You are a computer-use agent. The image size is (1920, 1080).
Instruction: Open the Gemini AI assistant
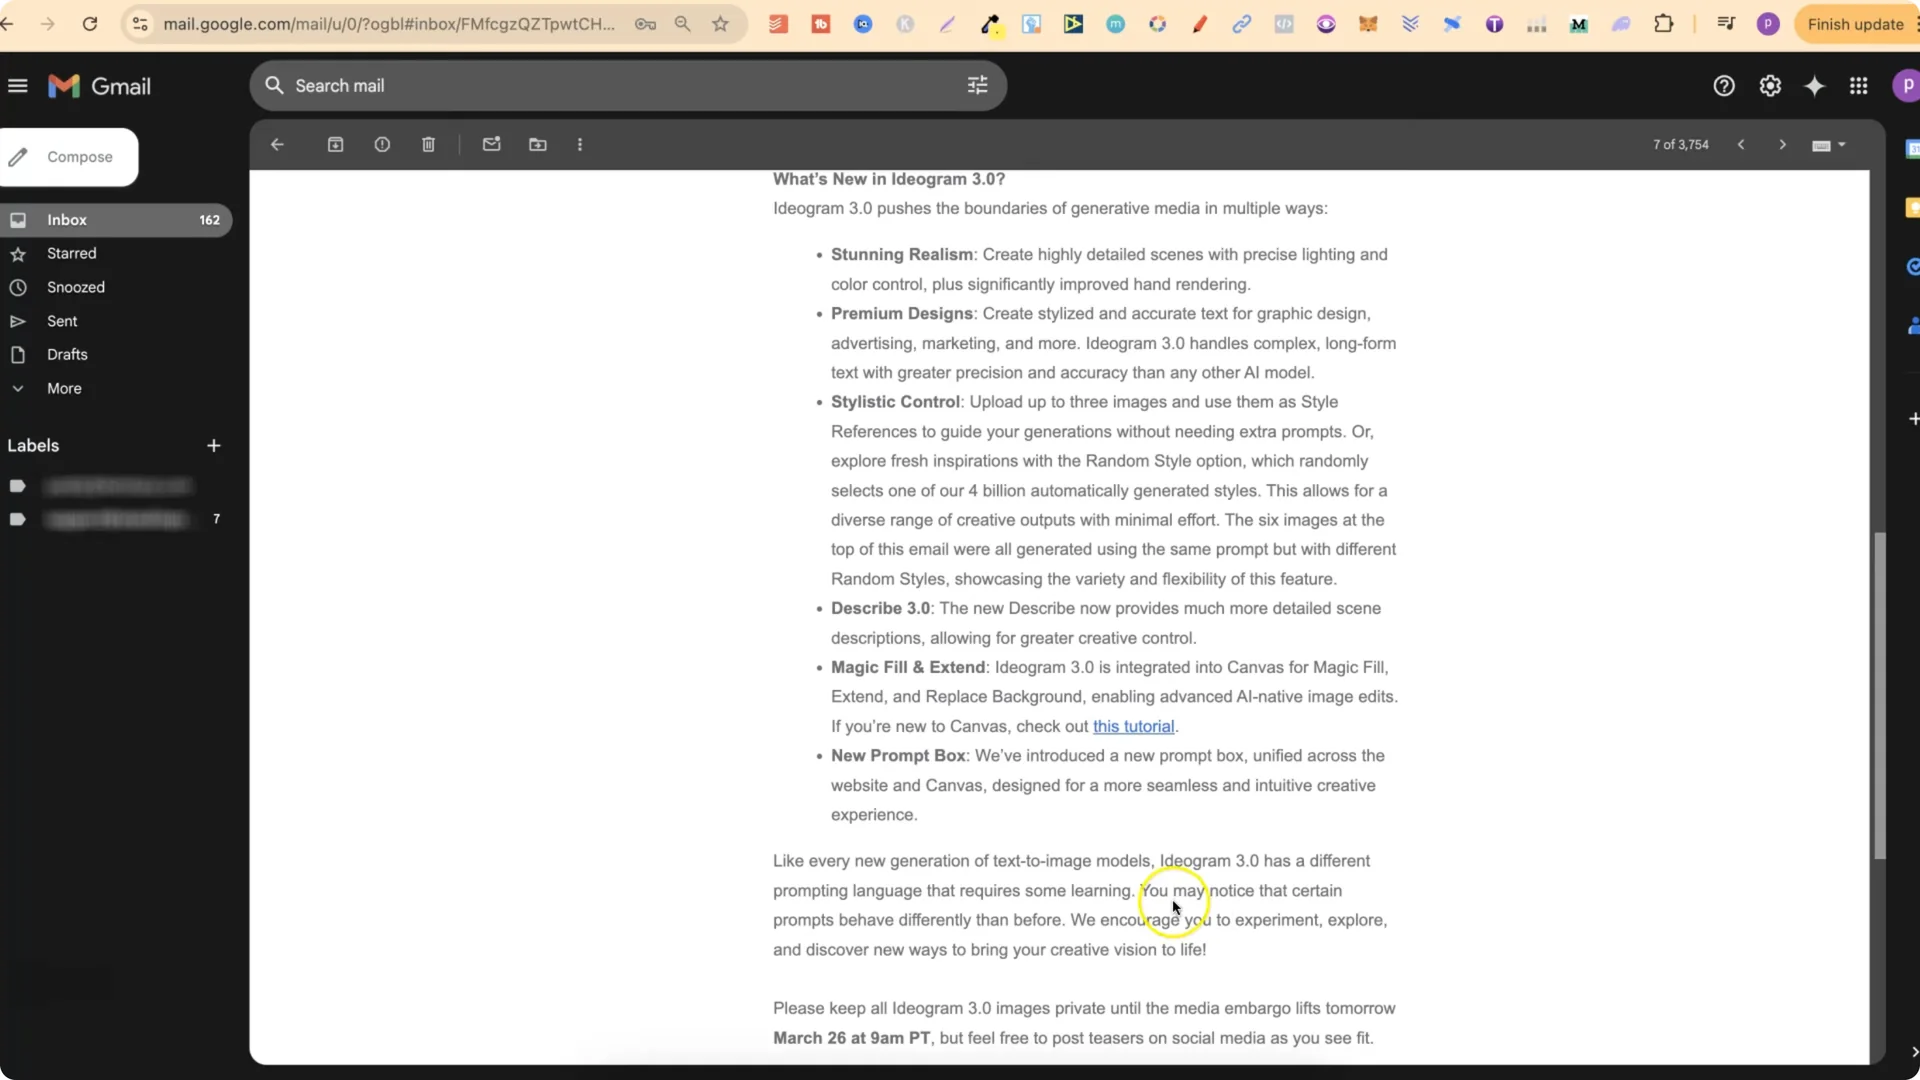[x=1814, y=86]
